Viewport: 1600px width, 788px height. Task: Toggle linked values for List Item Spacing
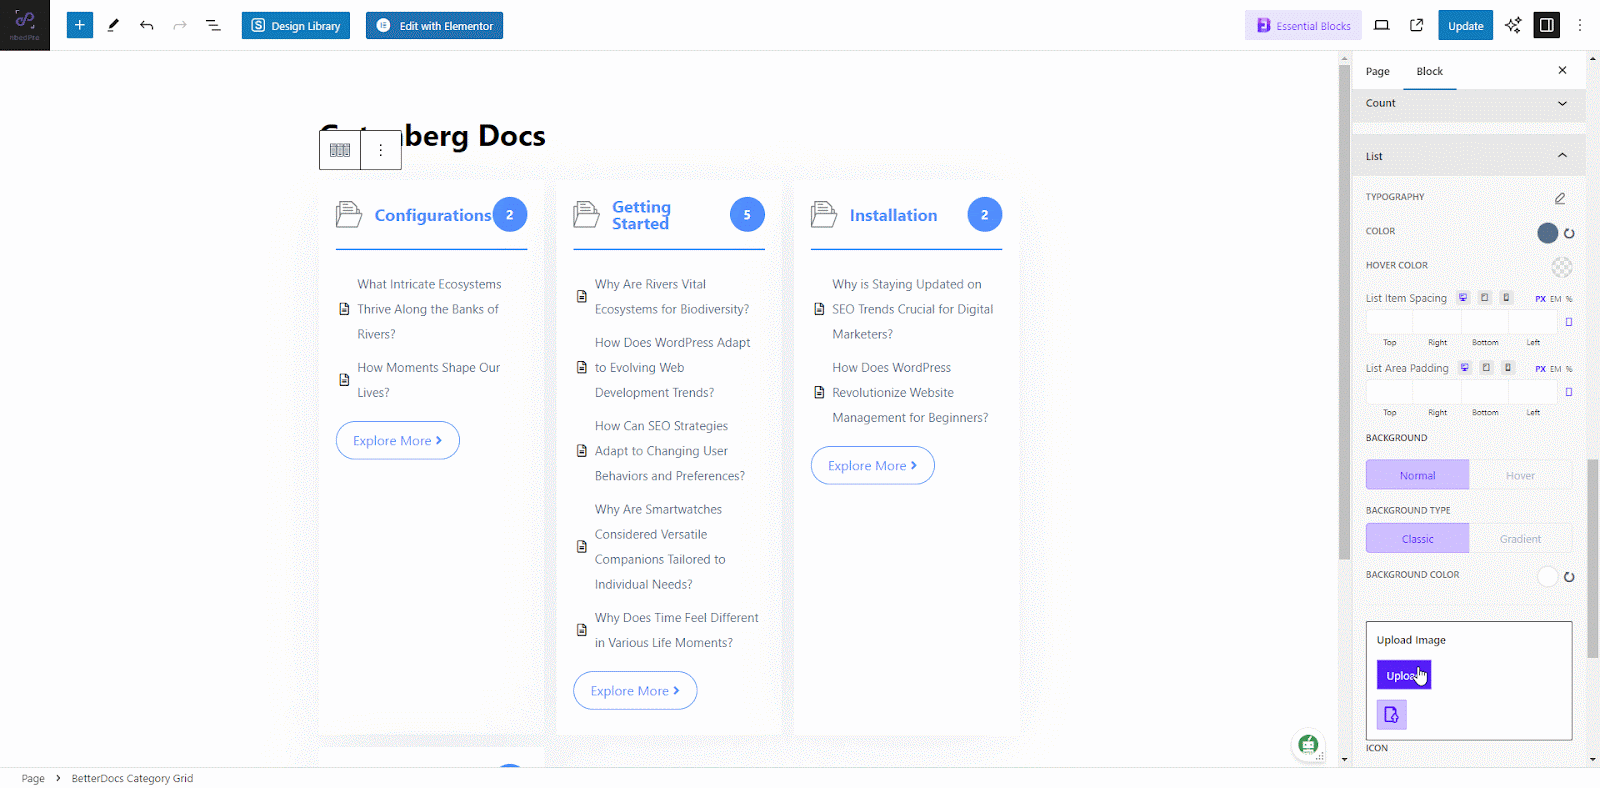coord(1568,322)
